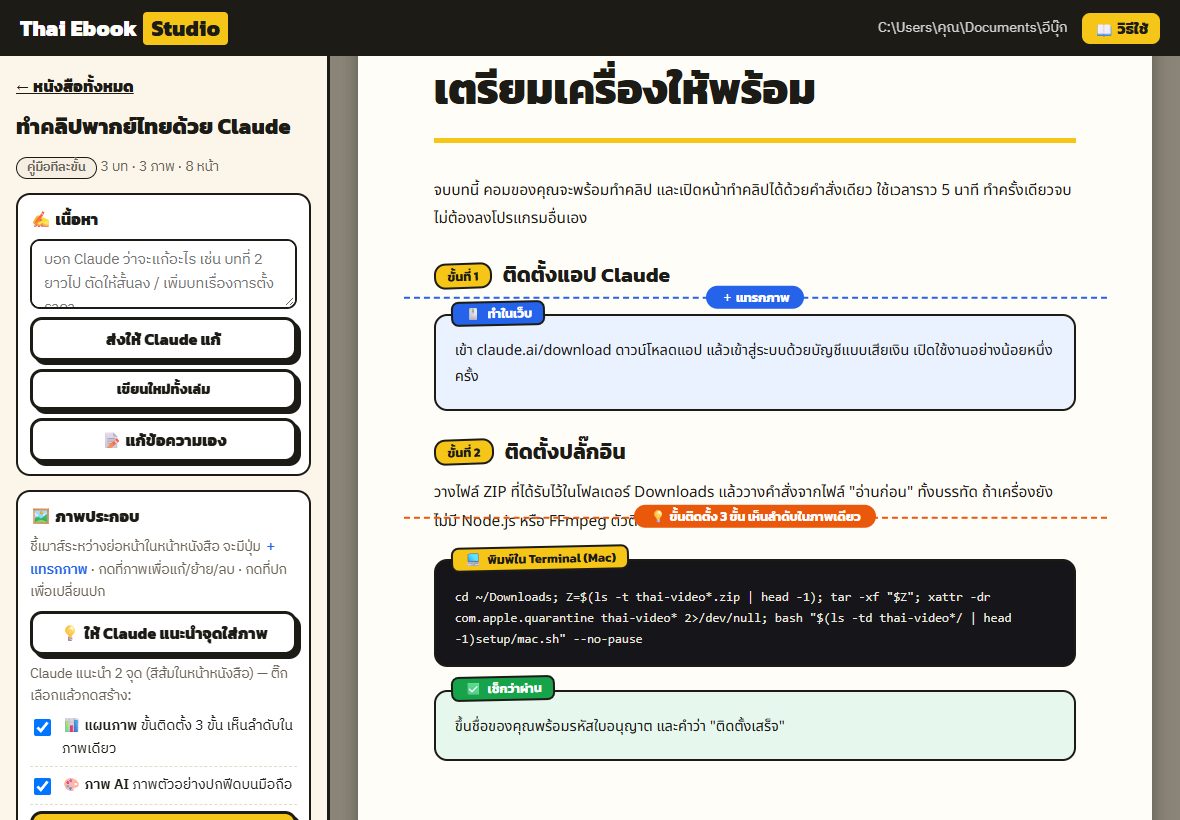Screen dimensions: 1180x820
Task: Click the orange ขั้นติดตั้ง 3 ขั้น suggestion marker
Action: coord(756,516)
